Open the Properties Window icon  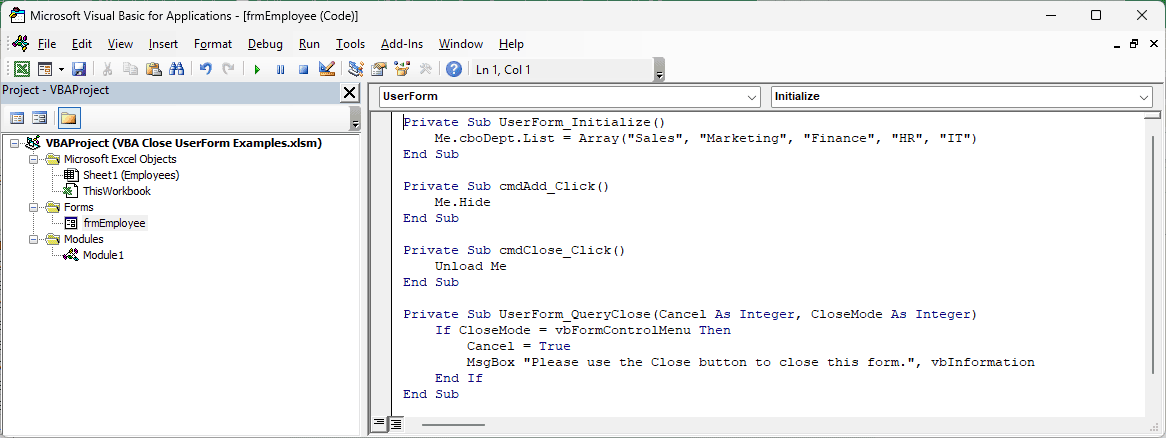pos(379,70)
